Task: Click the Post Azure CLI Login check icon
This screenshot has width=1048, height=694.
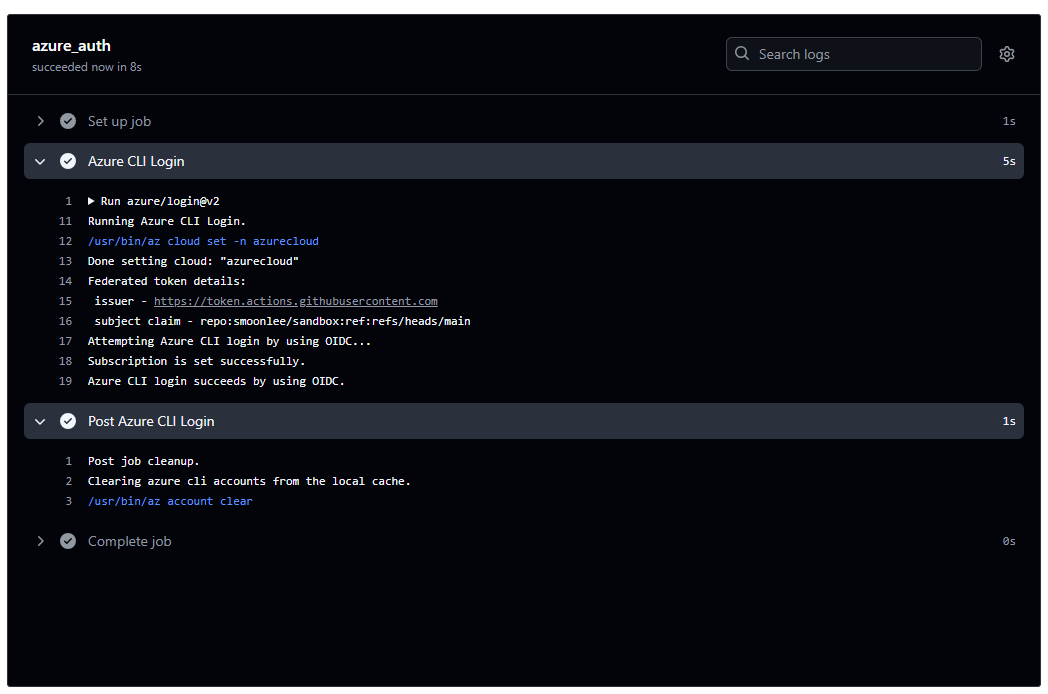Action: pos(68,421)
